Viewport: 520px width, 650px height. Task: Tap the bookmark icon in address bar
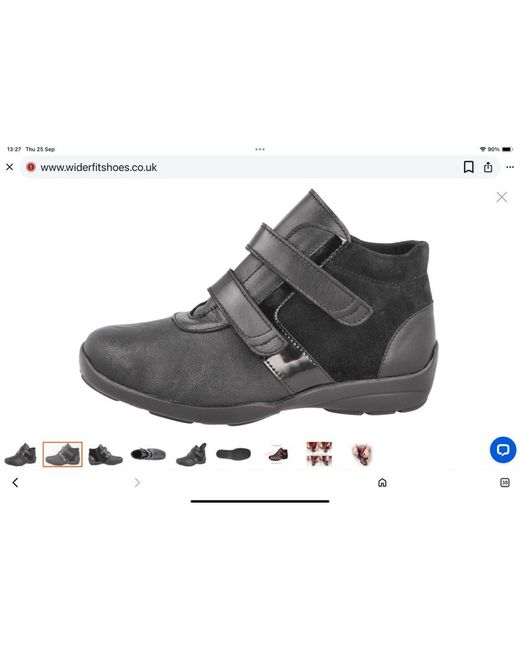pyautogui.click(x=468, y=167)
